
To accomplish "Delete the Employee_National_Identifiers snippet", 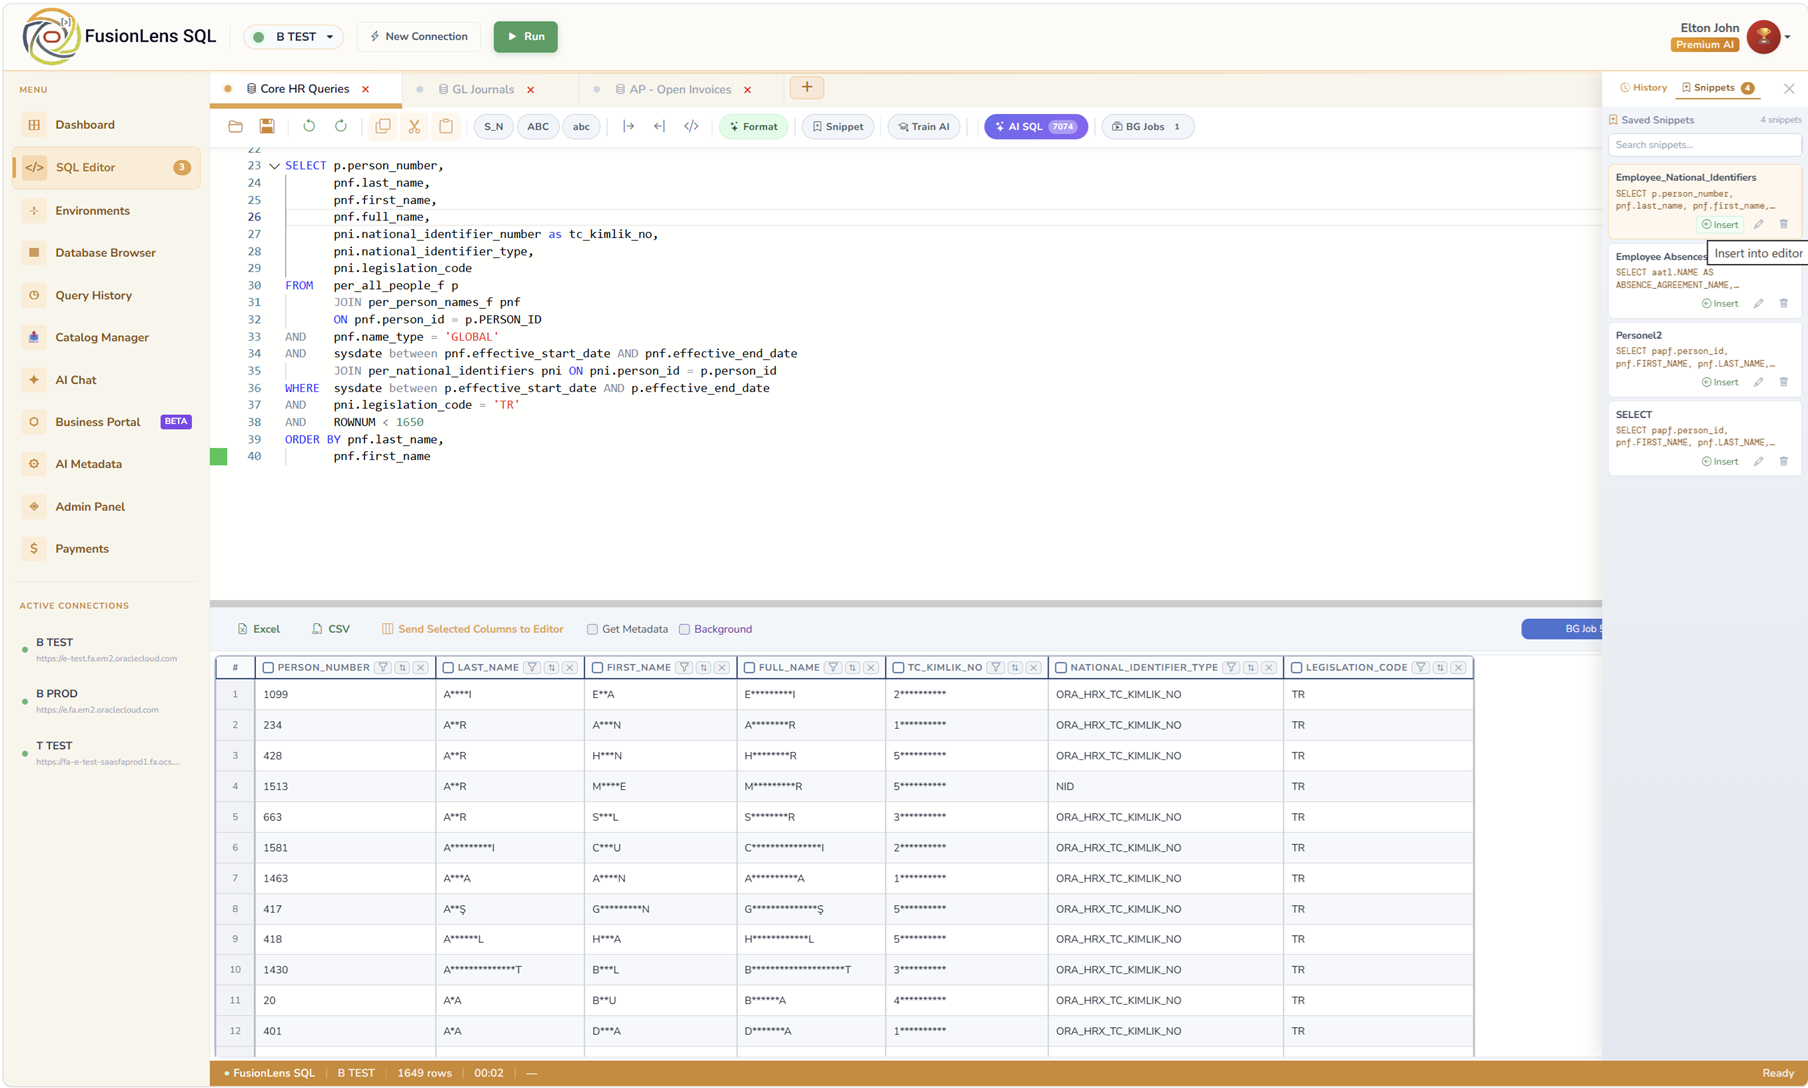I will [1784, 224].
